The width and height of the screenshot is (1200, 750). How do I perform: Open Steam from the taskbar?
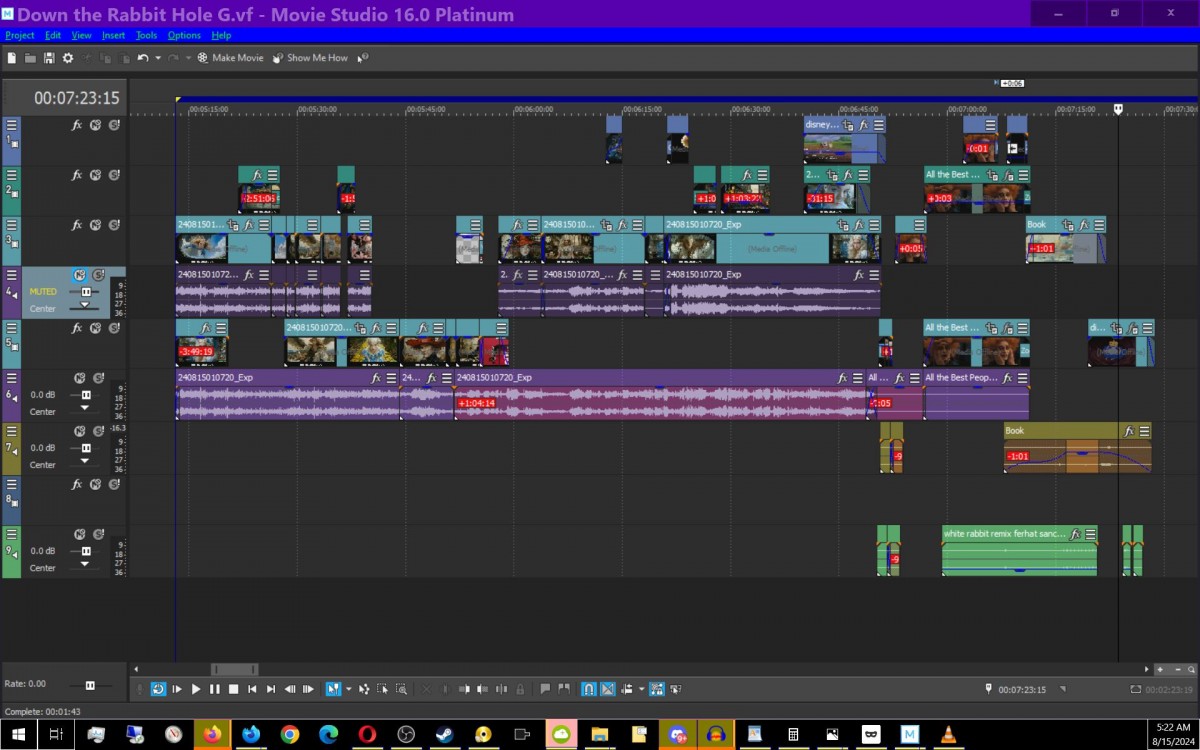[x=444, y=734]
